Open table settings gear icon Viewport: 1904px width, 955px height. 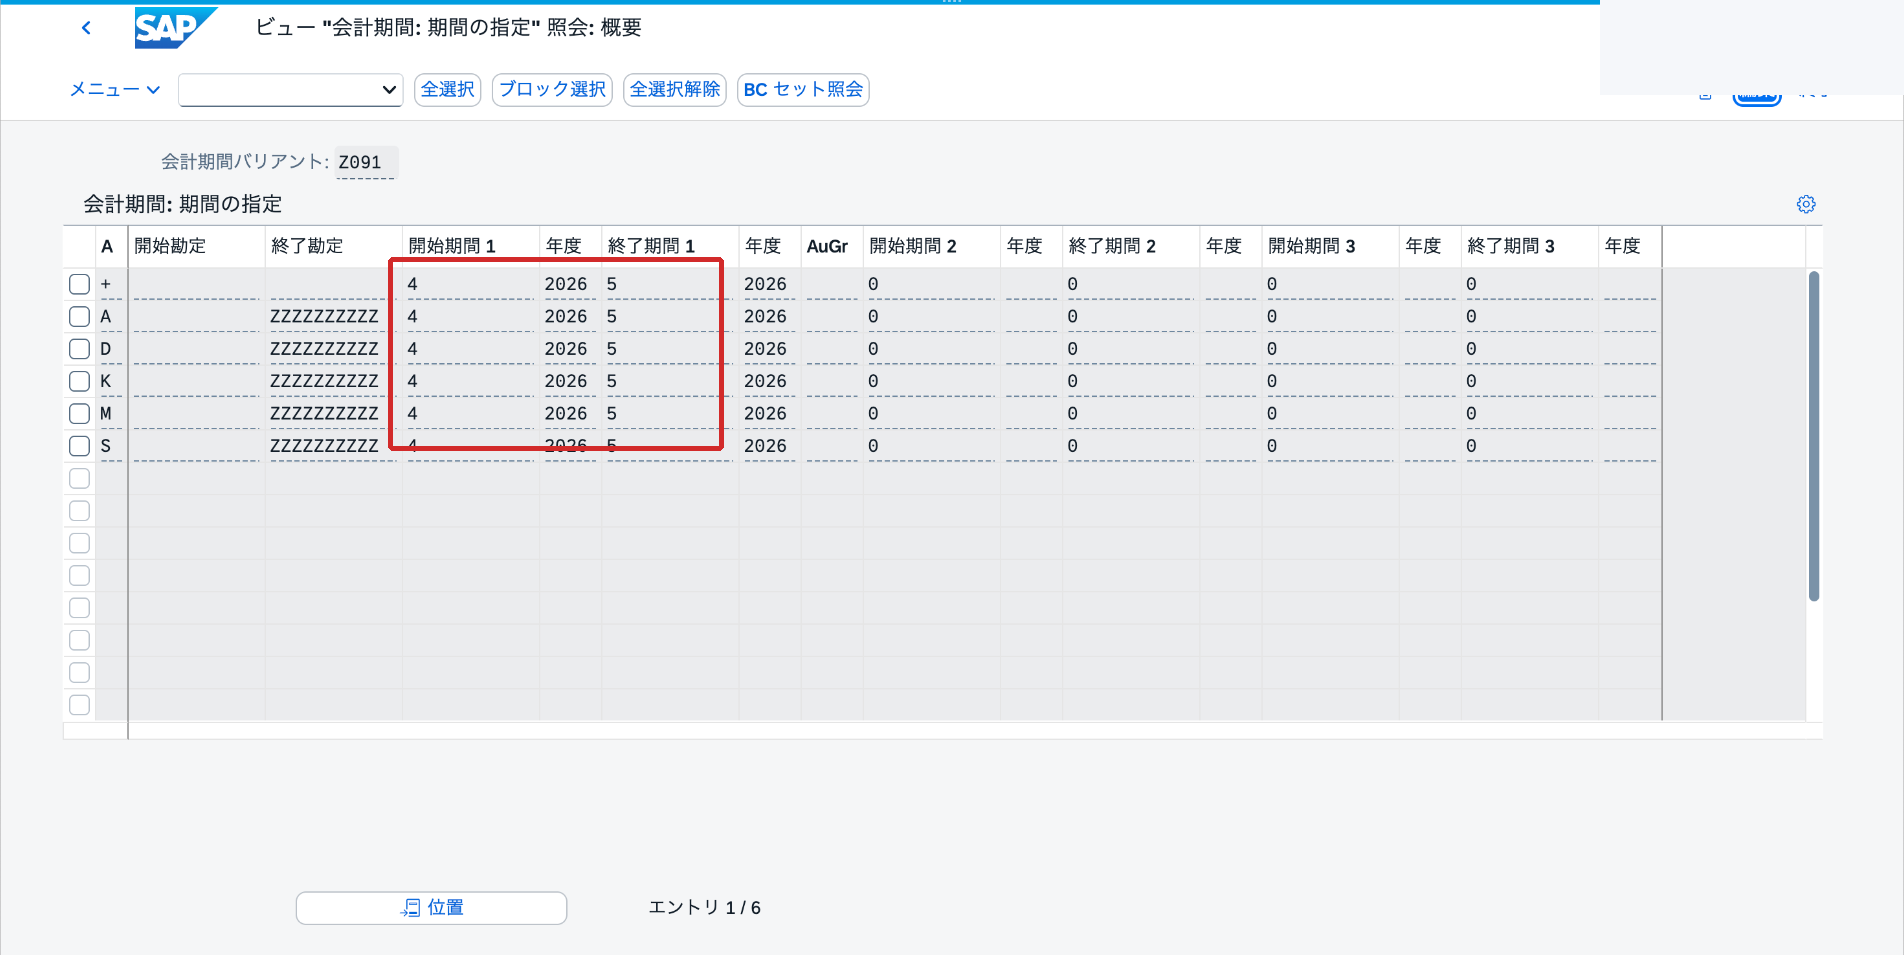tap(1806, 204)
